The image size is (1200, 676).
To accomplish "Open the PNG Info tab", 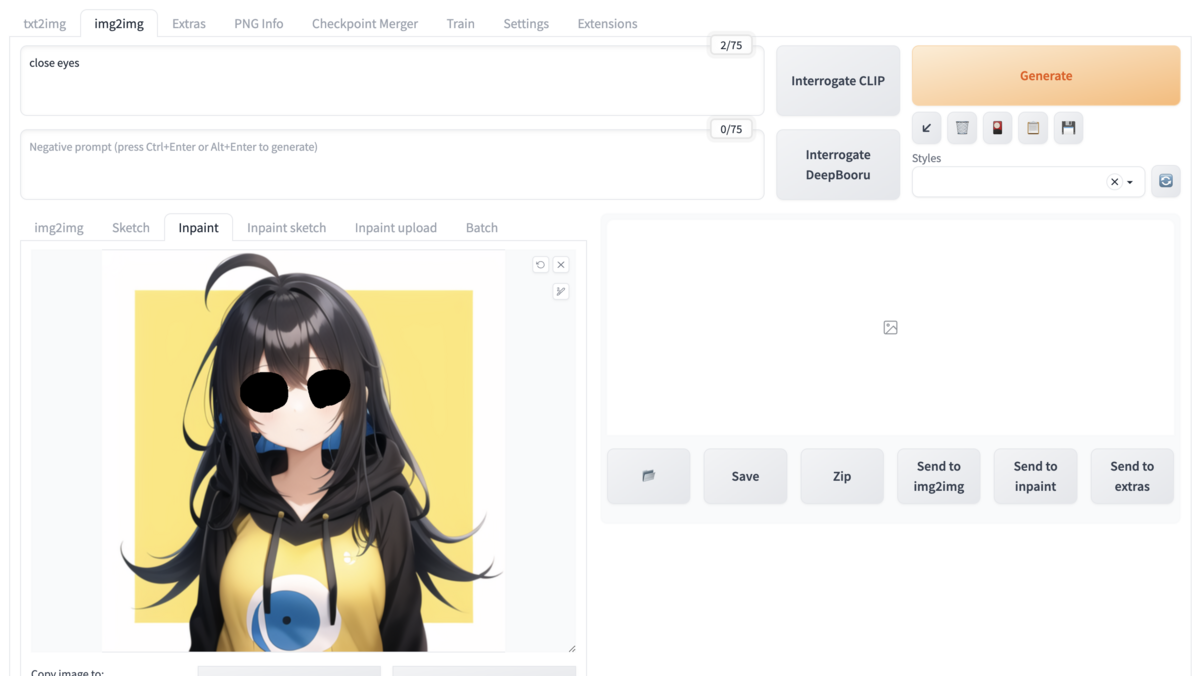I will pos(259,23).
